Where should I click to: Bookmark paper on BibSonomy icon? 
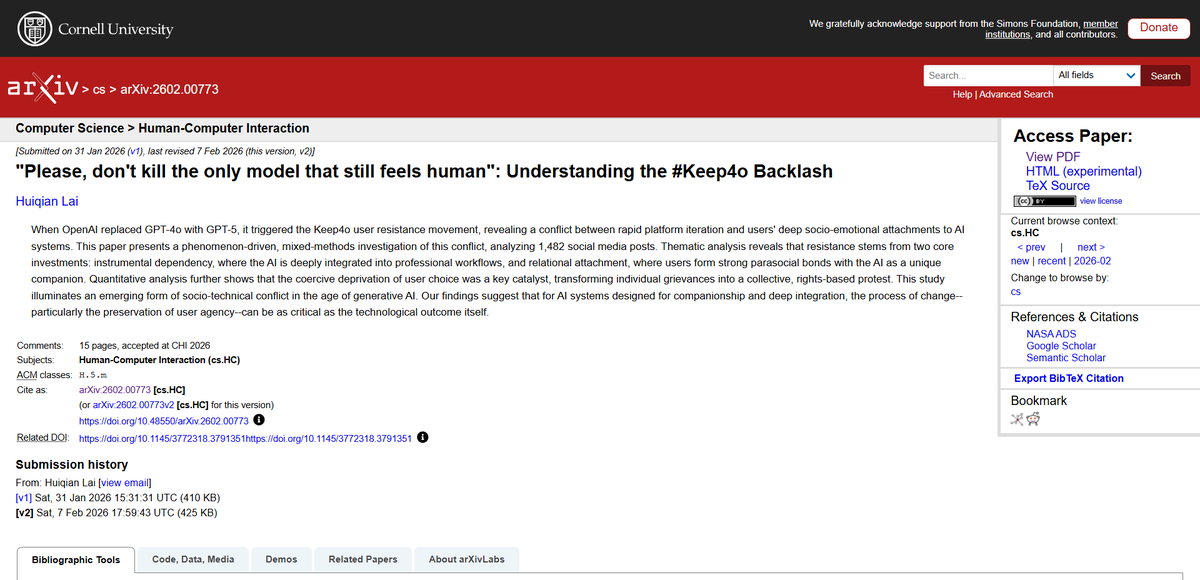pyautogui.click(x=1017, y=419)
